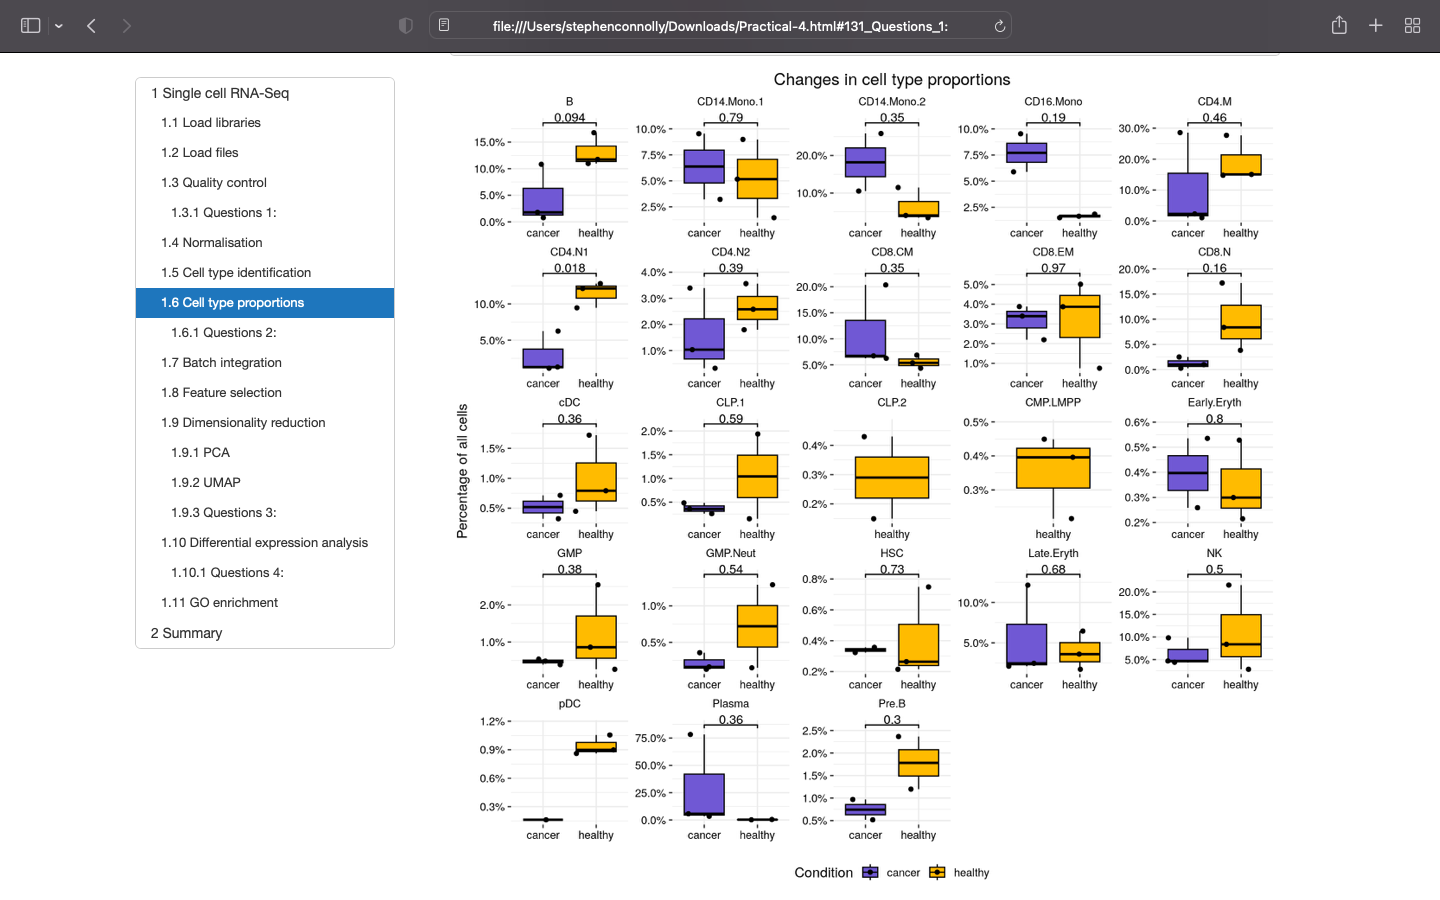Toggle the Safari sidebar
This screenshot has height=900, width=1440.
30,25
